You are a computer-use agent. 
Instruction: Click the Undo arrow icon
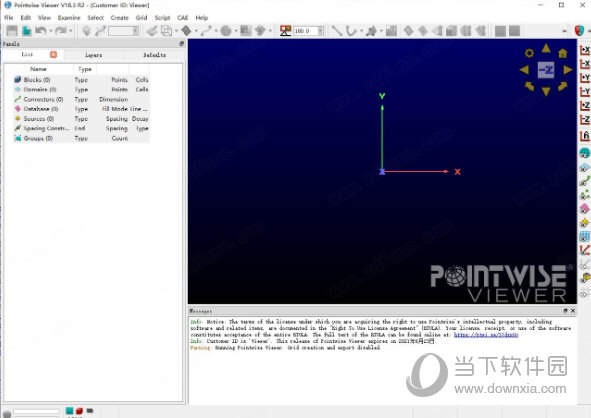click(x=40, y=31)
